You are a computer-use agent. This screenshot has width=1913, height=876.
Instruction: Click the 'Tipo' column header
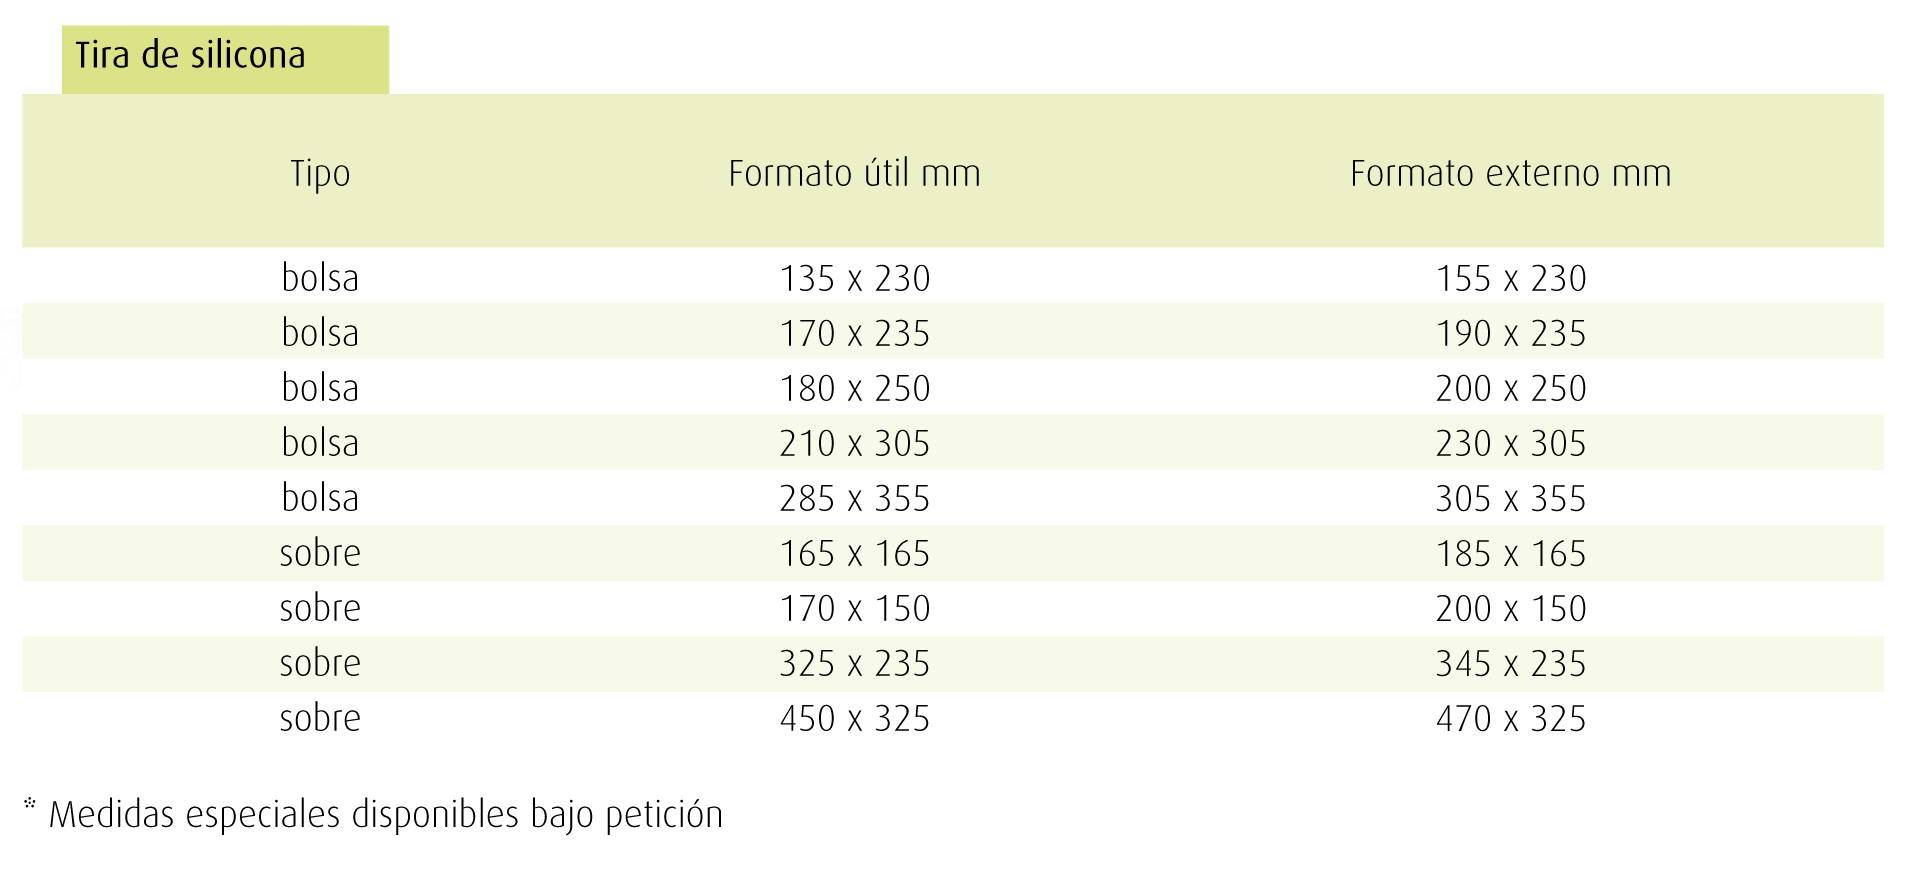(x=320, y=174)
